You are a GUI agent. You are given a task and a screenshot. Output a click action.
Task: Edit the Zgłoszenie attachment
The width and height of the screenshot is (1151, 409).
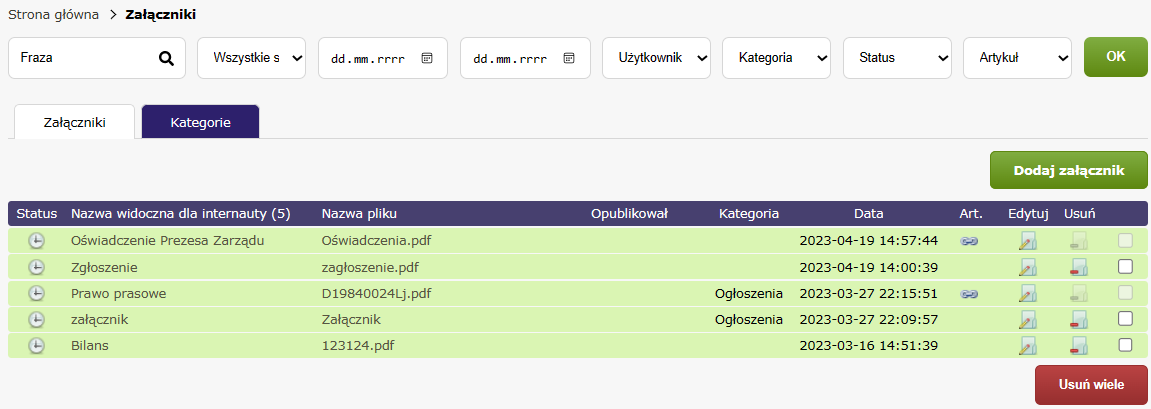pos(1027,267)
